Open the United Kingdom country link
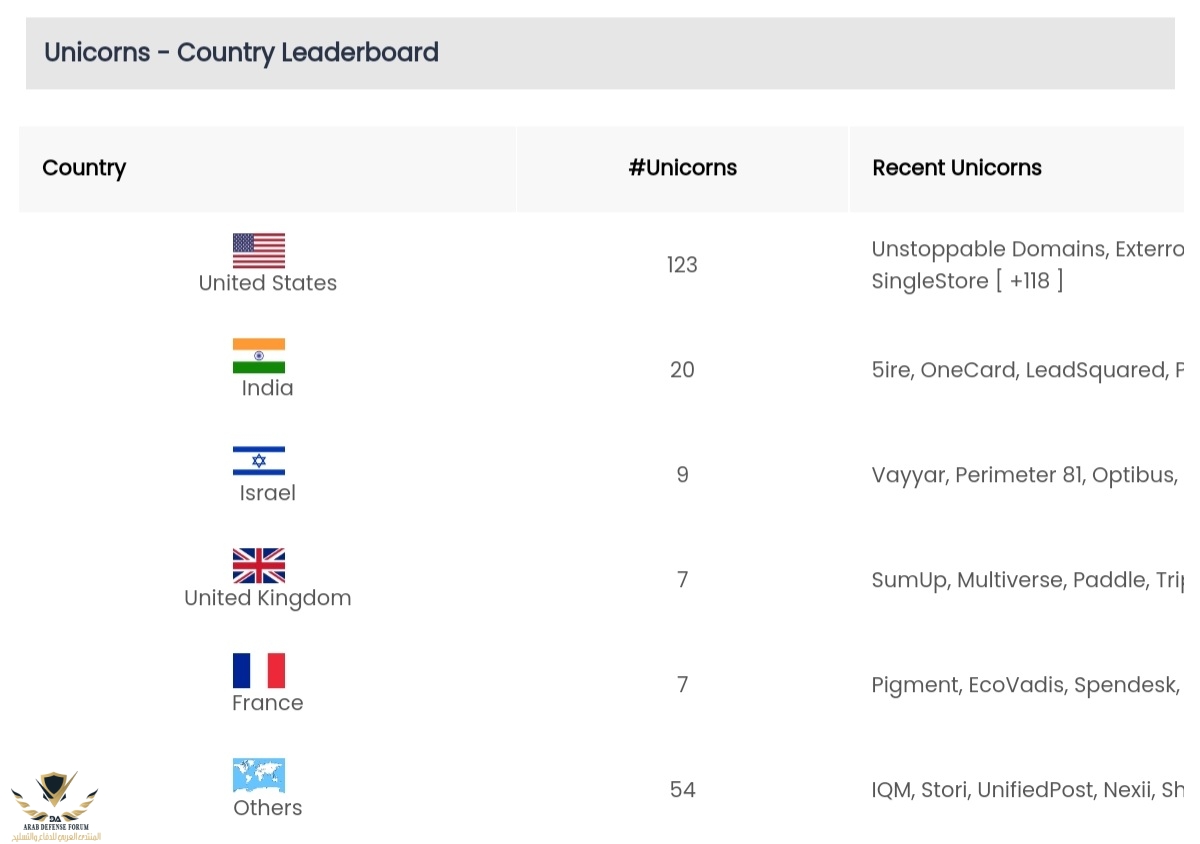 pyautogui.click(x=268, y=598)
